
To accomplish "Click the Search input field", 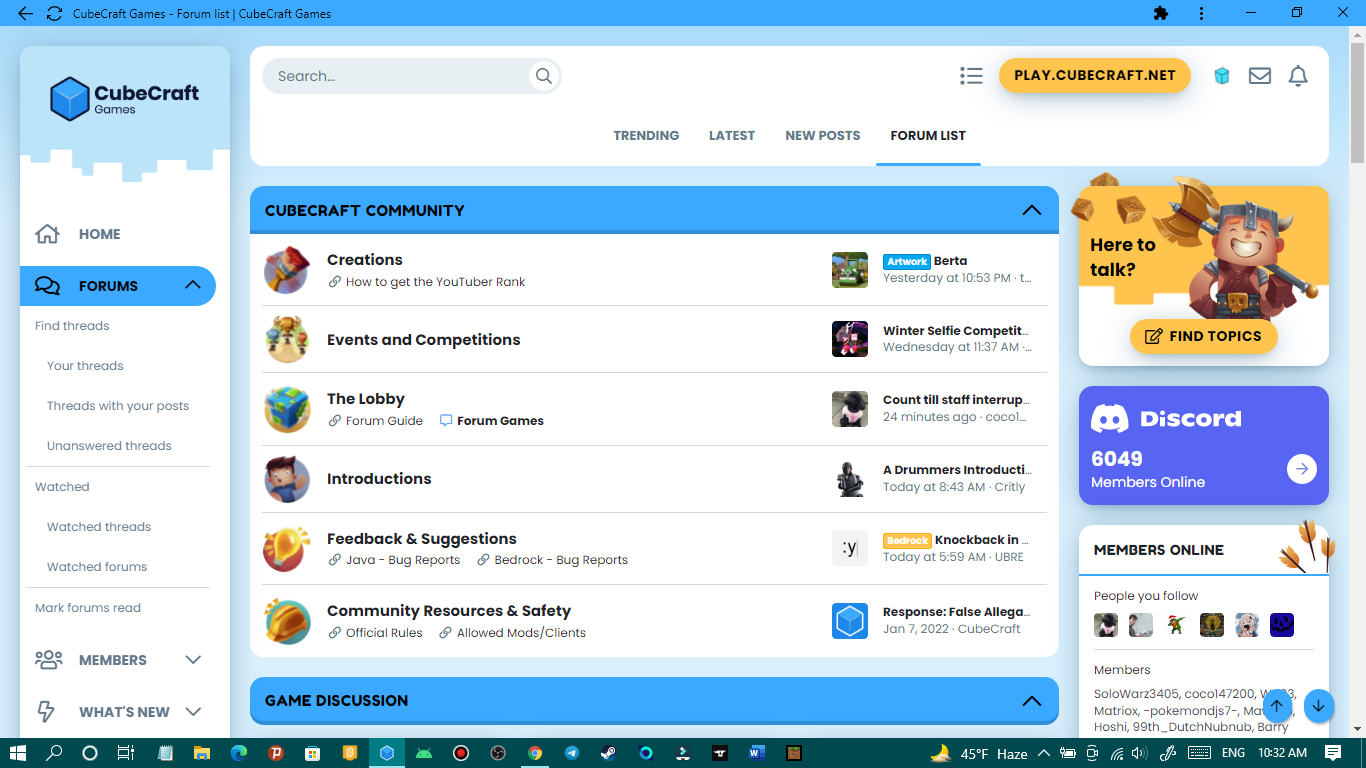I will pos(398,76).
